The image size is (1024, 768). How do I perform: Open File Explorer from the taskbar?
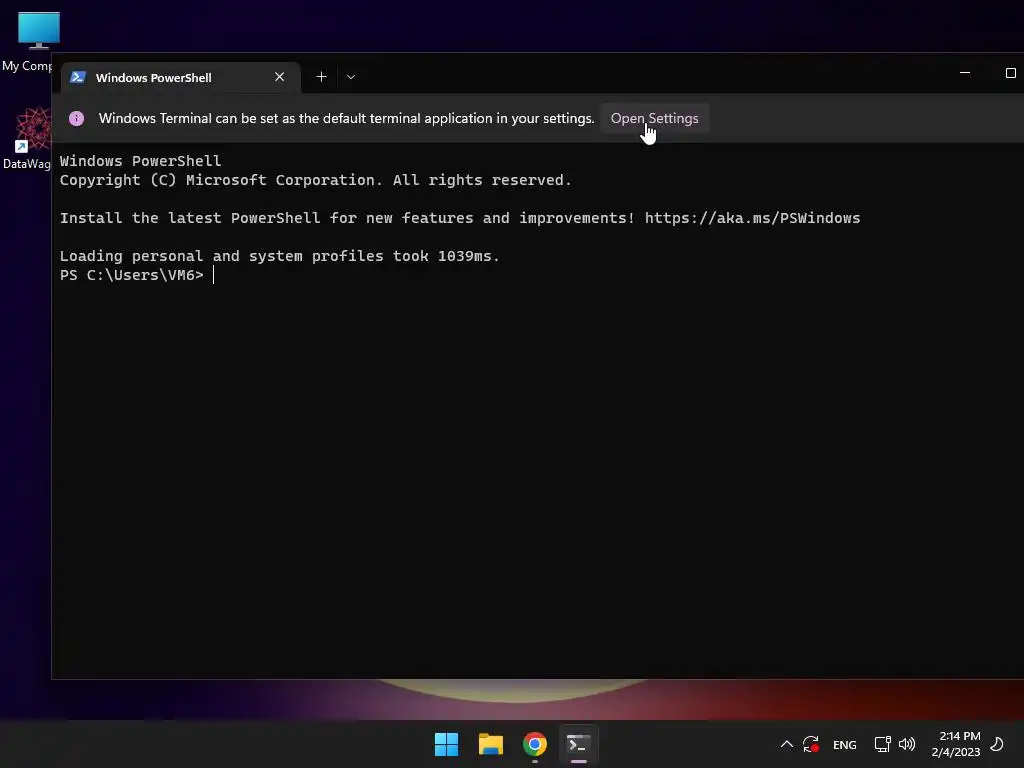[490, 744]
